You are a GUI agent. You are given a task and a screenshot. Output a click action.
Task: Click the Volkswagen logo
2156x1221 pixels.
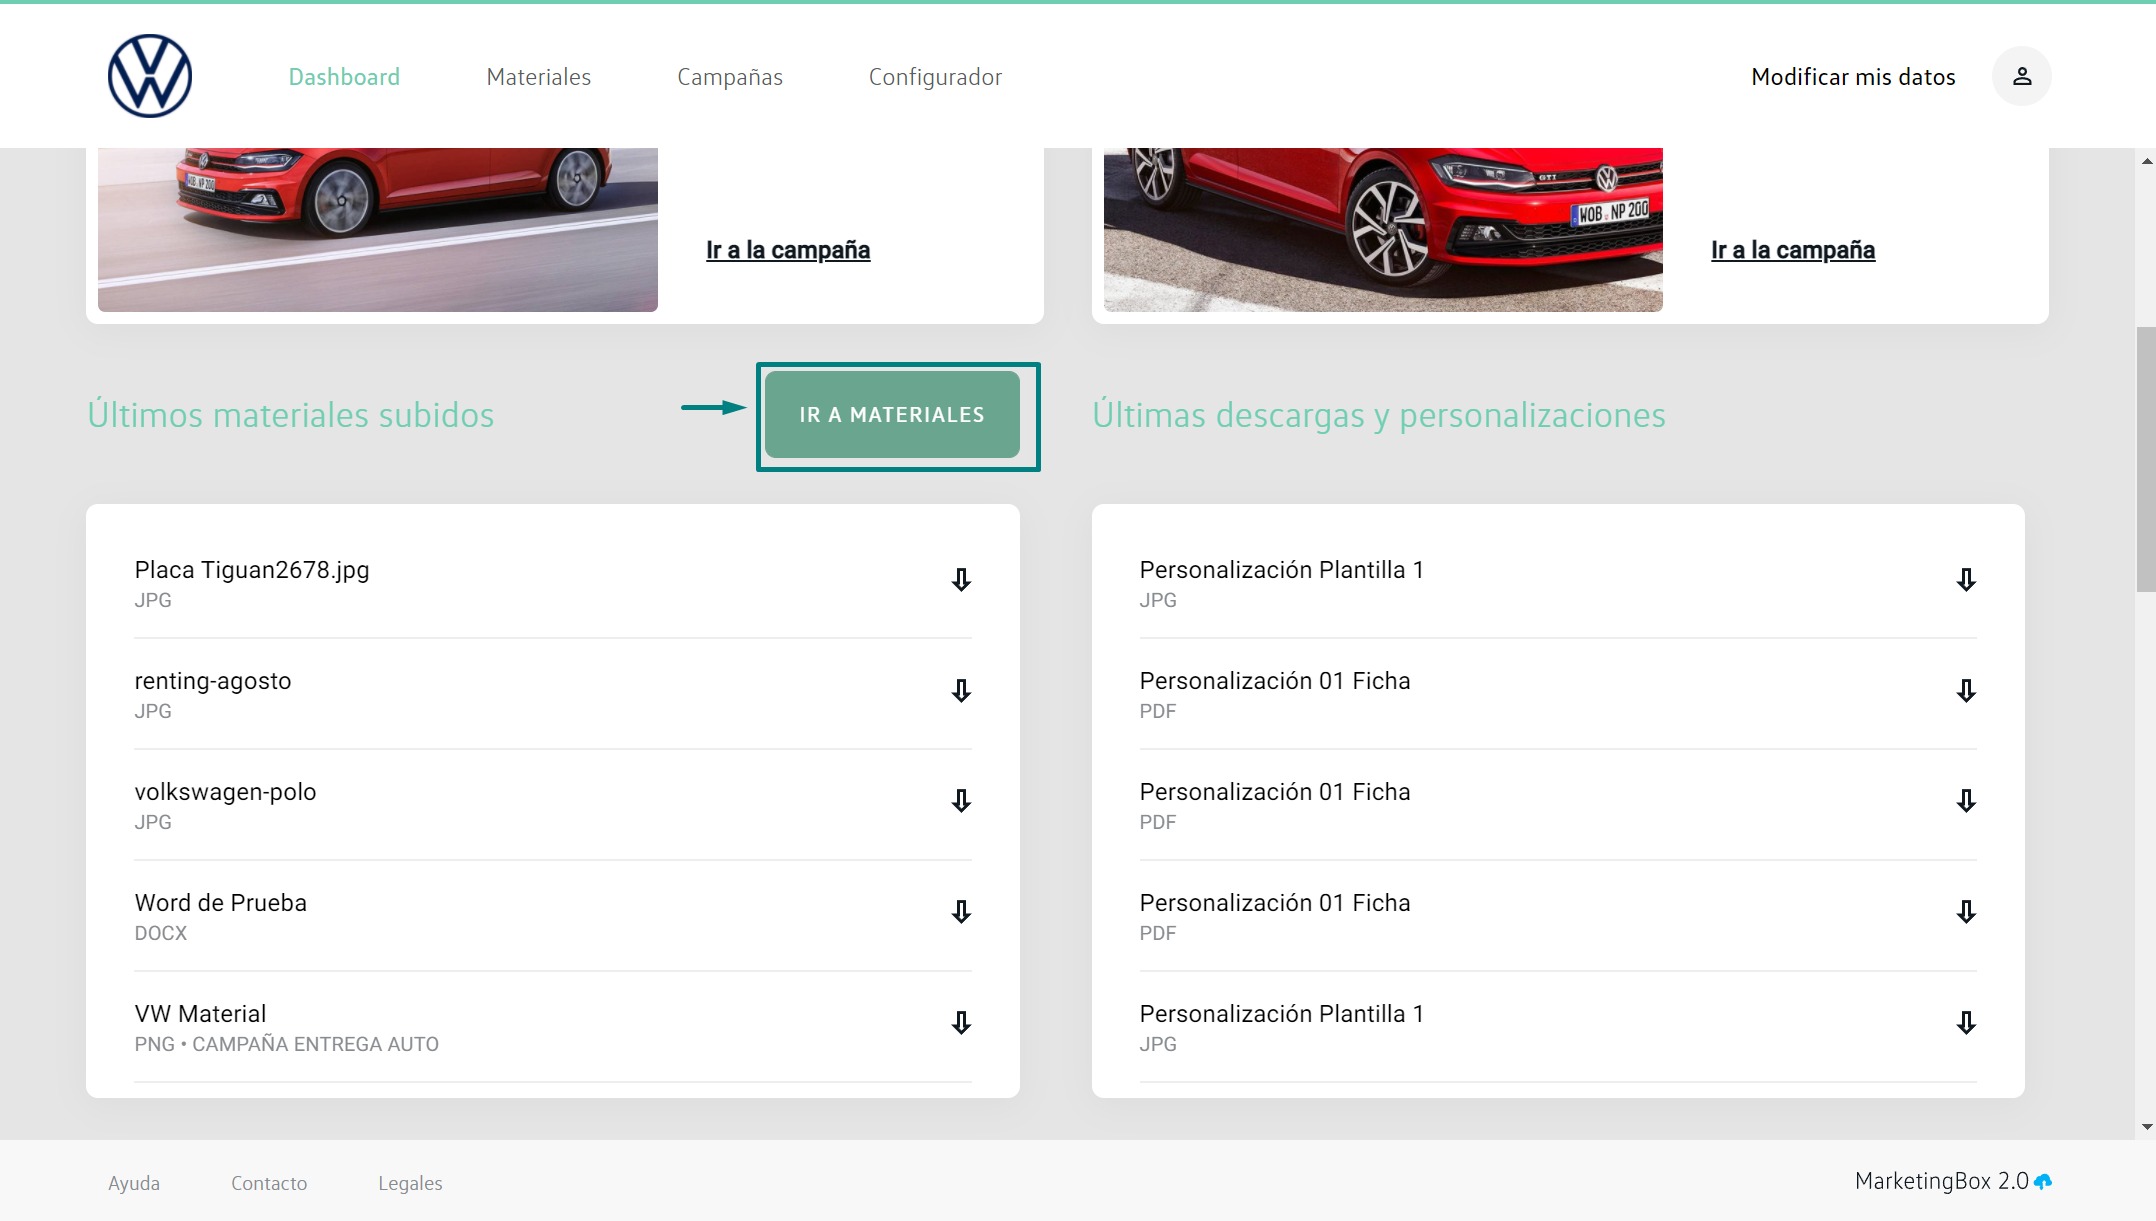150,76
